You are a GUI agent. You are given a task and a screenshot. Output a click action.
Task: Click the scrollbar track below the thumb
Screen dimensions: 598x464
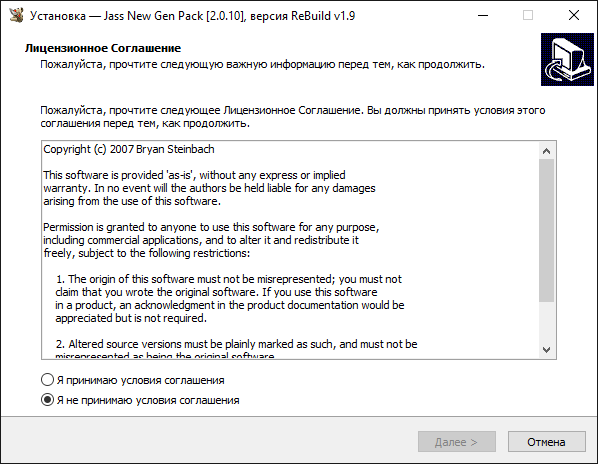pyautogui.click(x=546, y=321)
